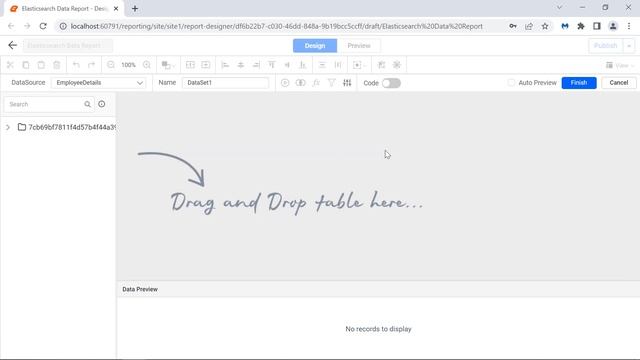
Task: Click the align middle icon
Action: pyautogui.click(x=287, y=65)
